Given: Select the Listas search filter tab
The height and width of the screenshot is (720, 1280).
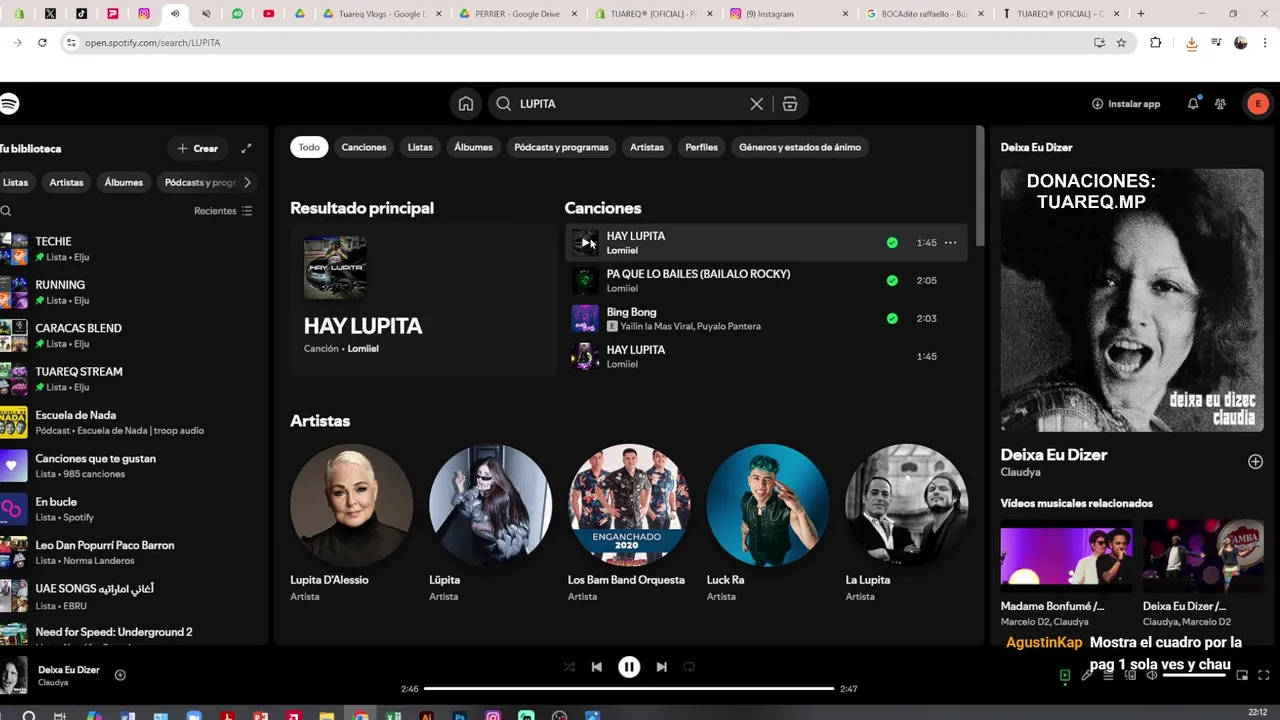Looking at the screenshot, I should pos(420,147).
